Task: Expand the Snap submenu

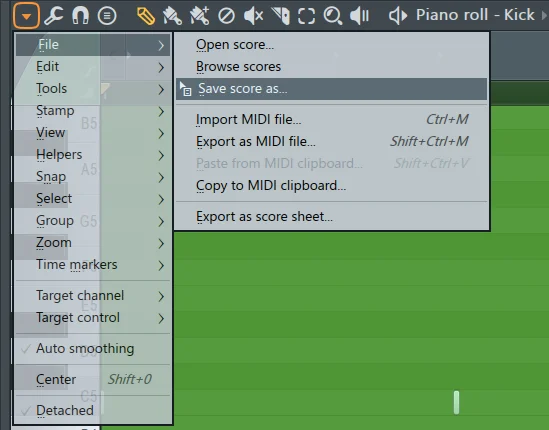Action: pyautogui.click(x=93, y=177)
